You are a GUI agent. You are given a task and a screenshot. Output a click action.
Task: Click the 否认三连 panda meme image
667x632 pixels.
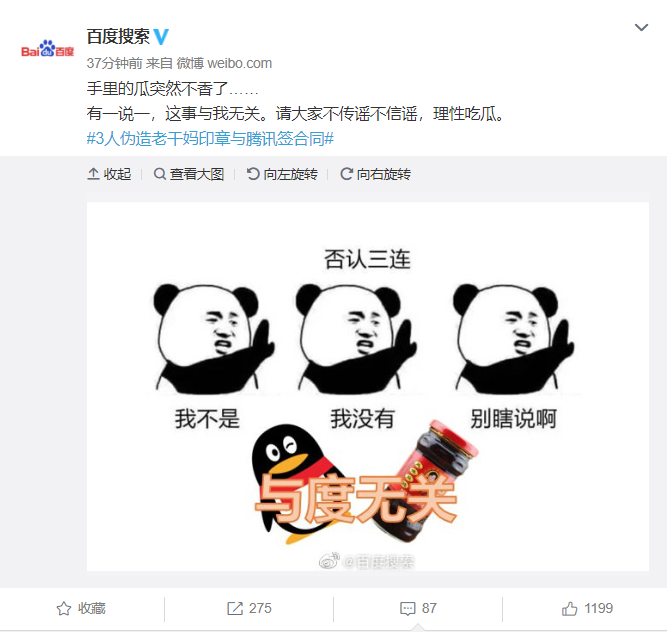pyautogui.click(x=368, y=386)
